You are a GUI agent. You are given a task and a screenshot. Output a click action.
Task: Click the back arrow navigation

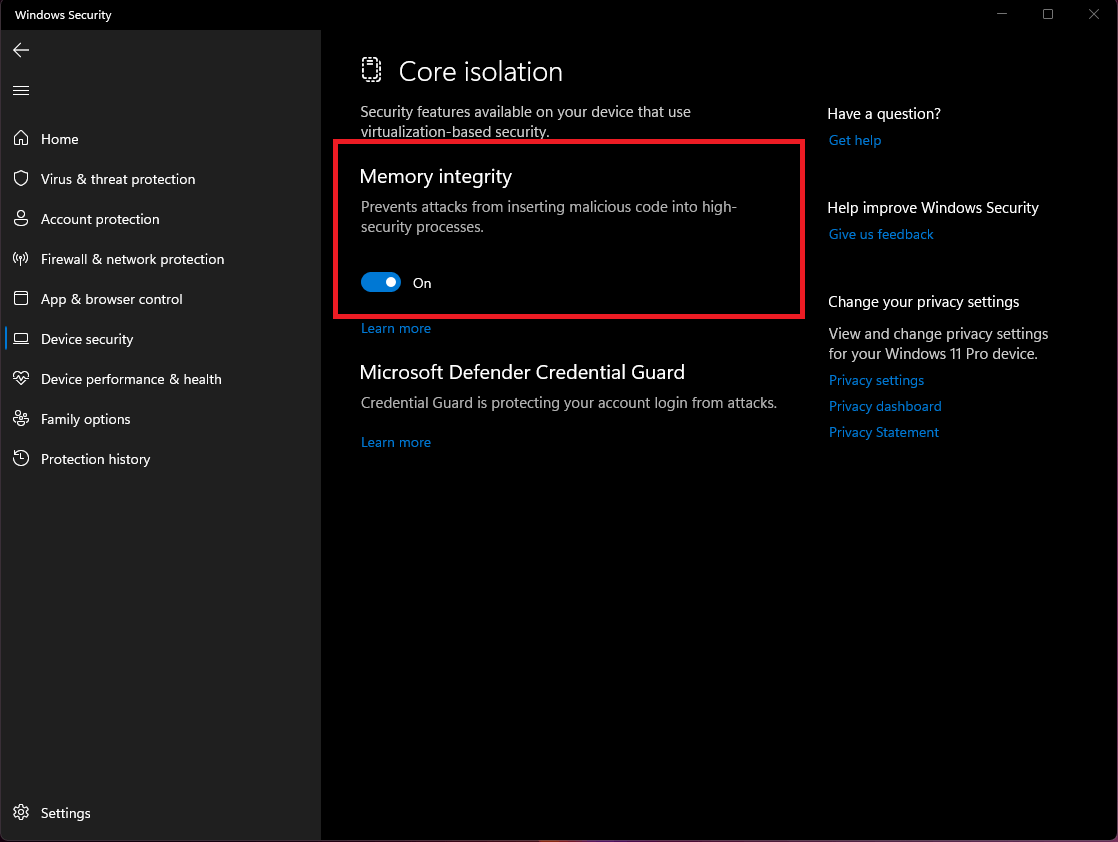pos(20,50)
